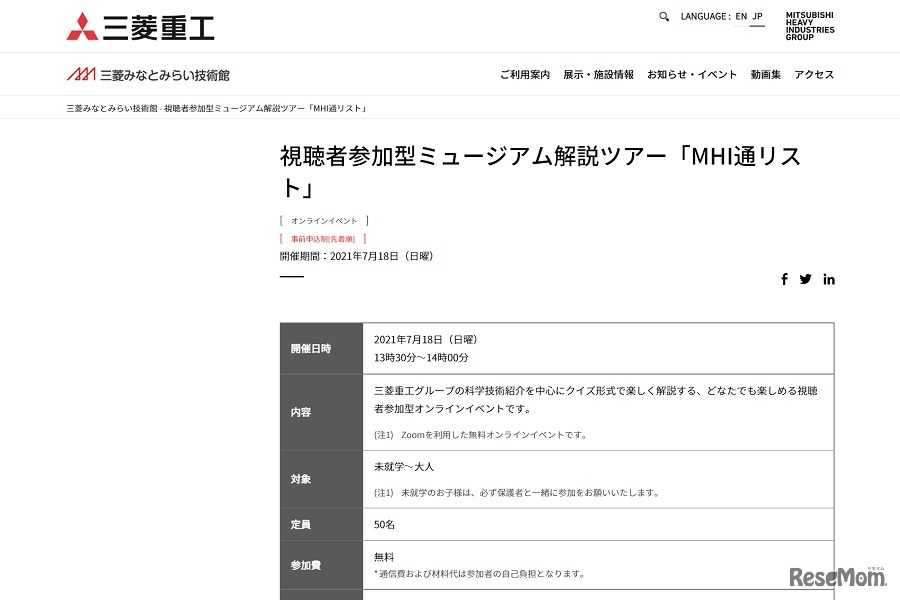Click the オンラインイベント tag

click(x=324, y=220)
